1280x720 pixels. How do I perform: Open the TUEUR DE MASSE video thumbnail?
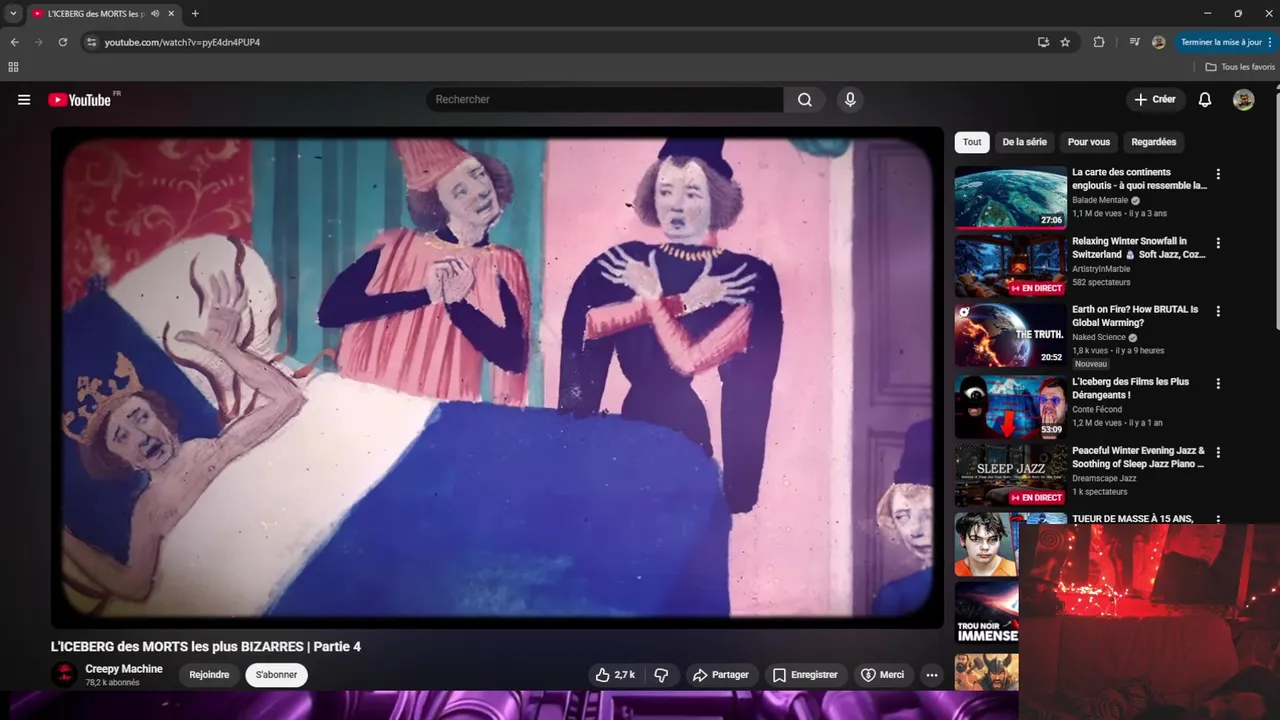986,545
